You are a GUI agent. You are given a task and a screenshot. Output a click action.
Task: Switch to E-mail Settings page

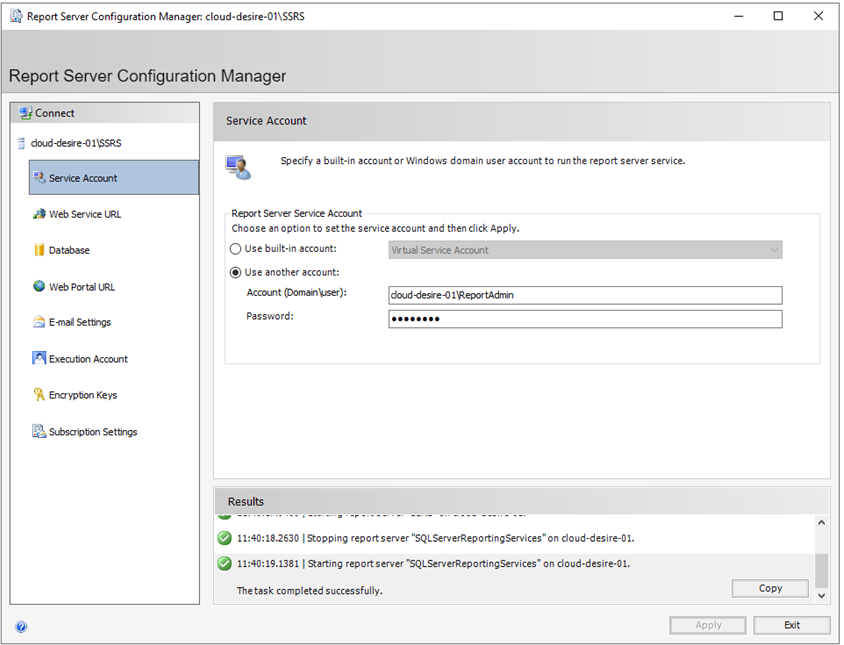coord(80,322)
